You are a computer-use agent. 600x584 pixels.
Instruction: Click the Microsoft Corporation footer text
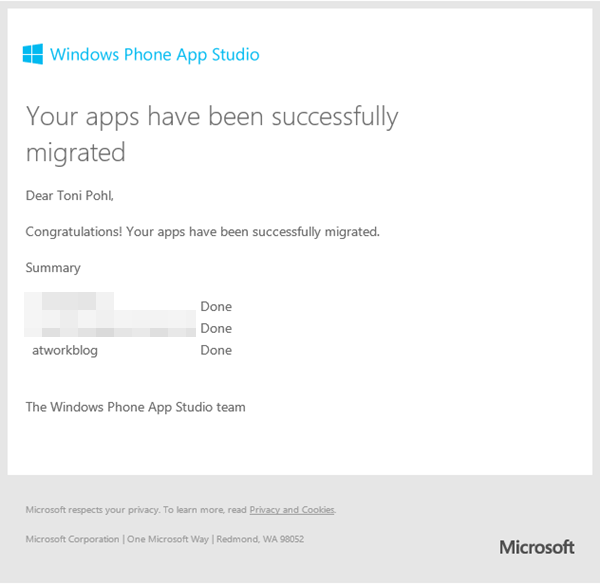tap(72, 539)
